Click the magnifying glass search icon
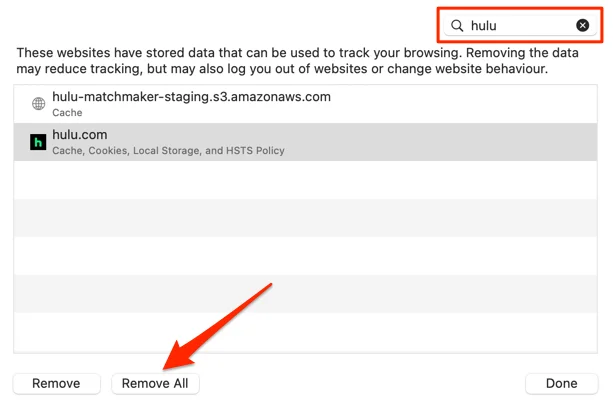Image resolution: width=613 pixels, height=408 pixels. tap(457, 26)
